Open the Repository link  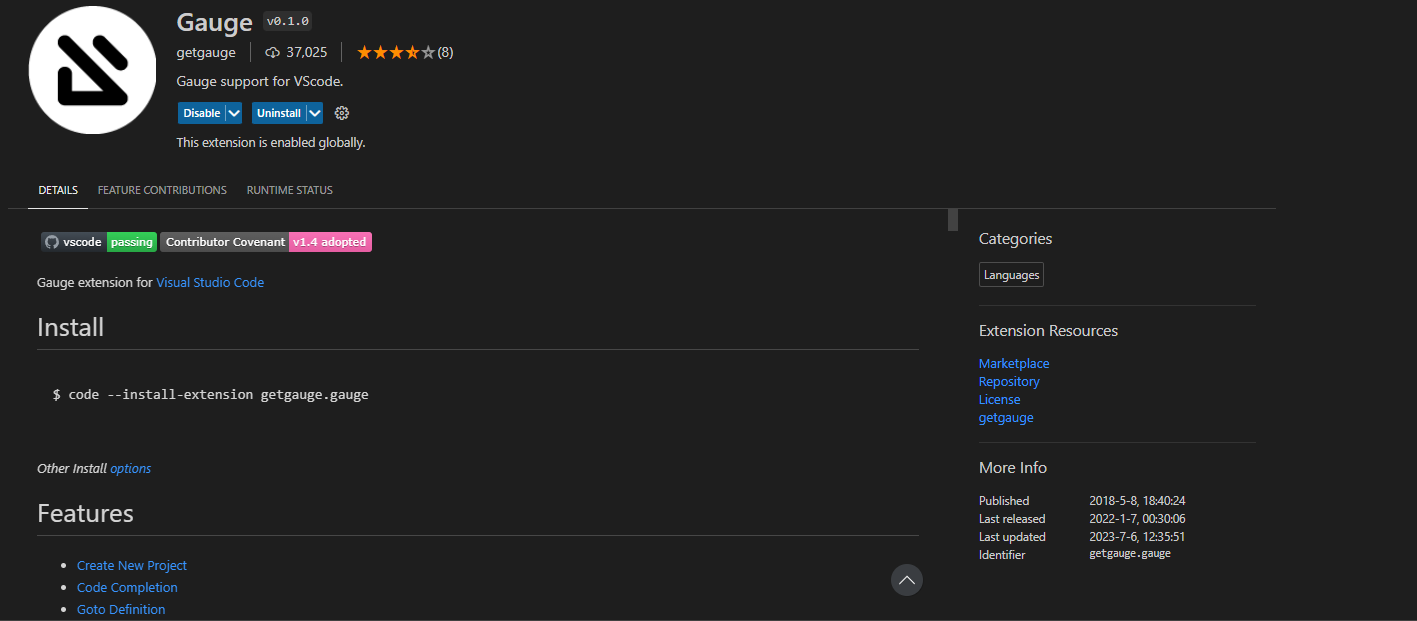click(1009, 381)
